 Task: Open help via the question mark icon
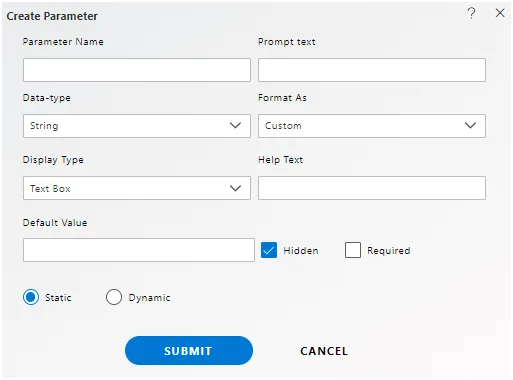(x=471, y=13)
